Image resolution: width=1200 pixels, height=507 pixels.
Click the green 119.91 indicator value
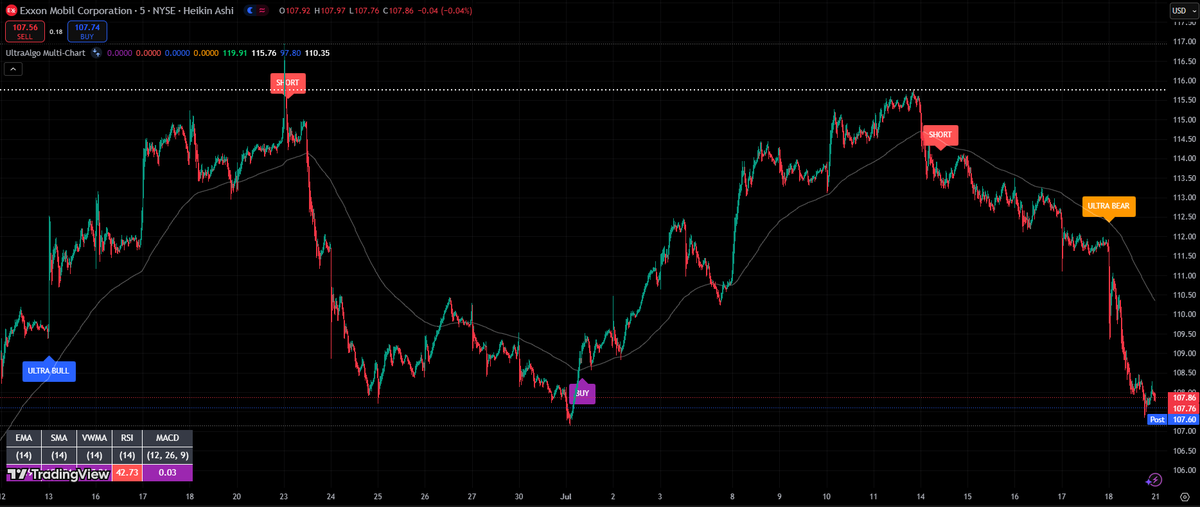(x=235, y=53)
